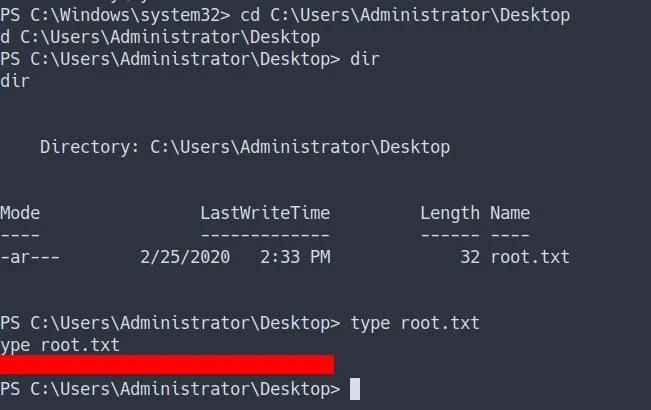Click the dashes under the Name header
Image resolution: width=651 pixels, height=410 pixels.
click(x=510, y=235)
